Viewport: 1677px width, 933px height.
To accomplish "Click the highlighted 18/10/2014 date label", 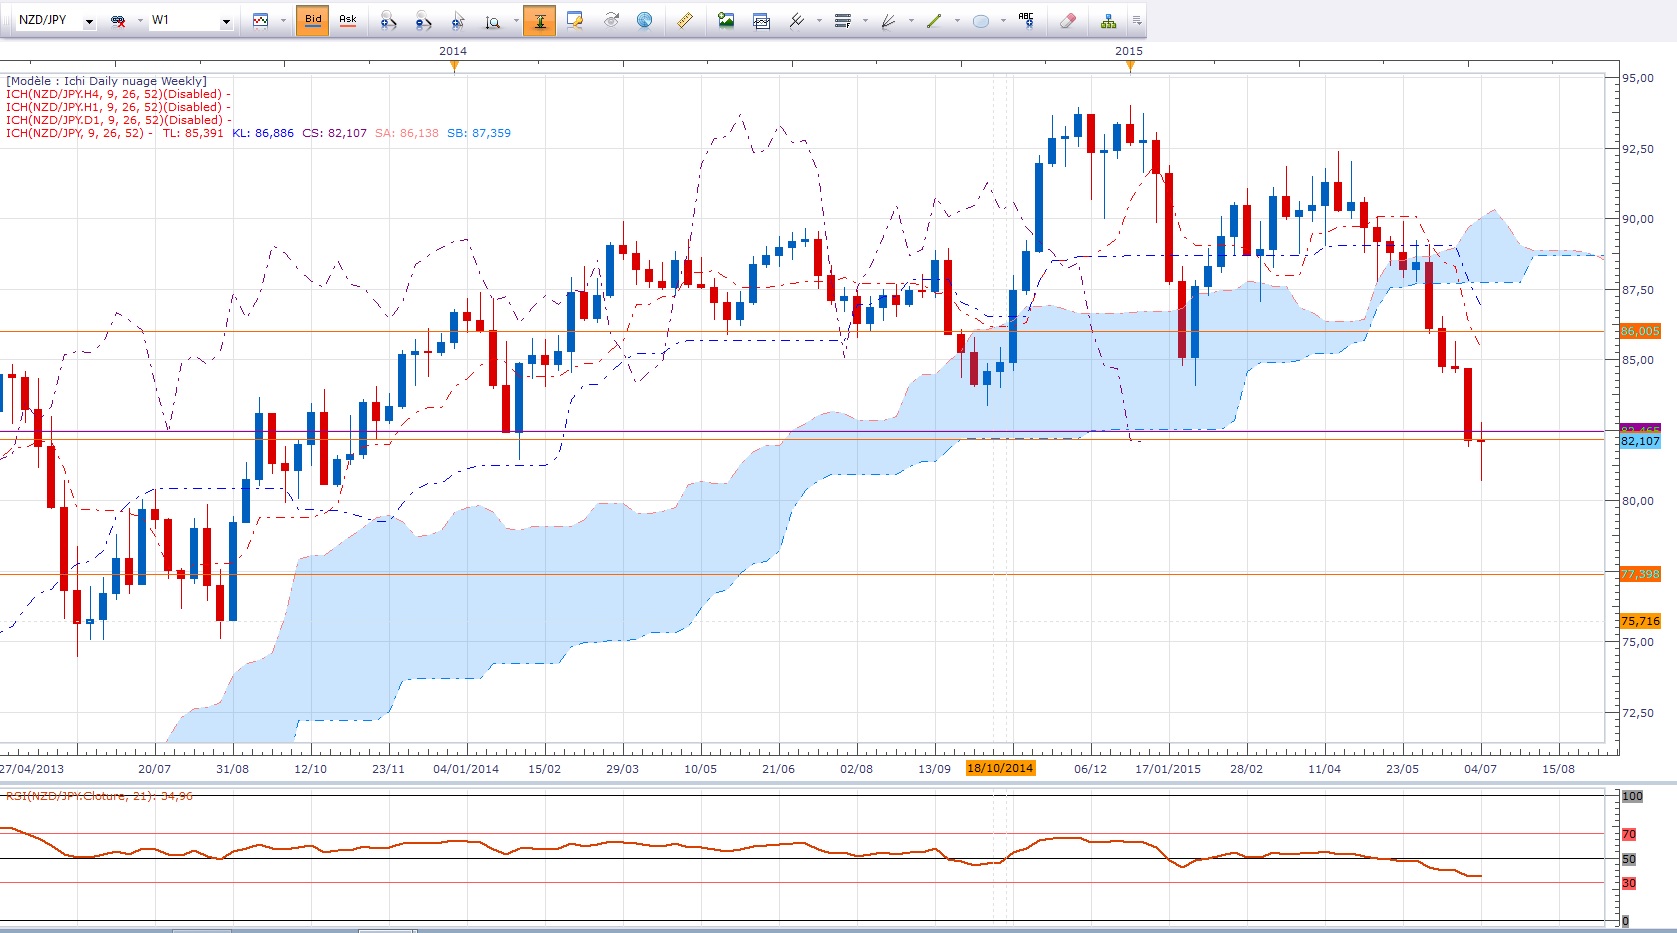I will point(1000,768).
